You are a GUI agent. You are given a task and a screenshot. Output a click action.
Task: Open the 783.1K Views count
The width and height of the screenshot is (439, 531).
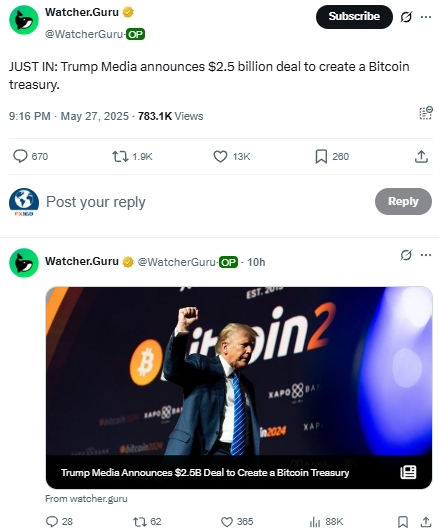click(170, 116)
